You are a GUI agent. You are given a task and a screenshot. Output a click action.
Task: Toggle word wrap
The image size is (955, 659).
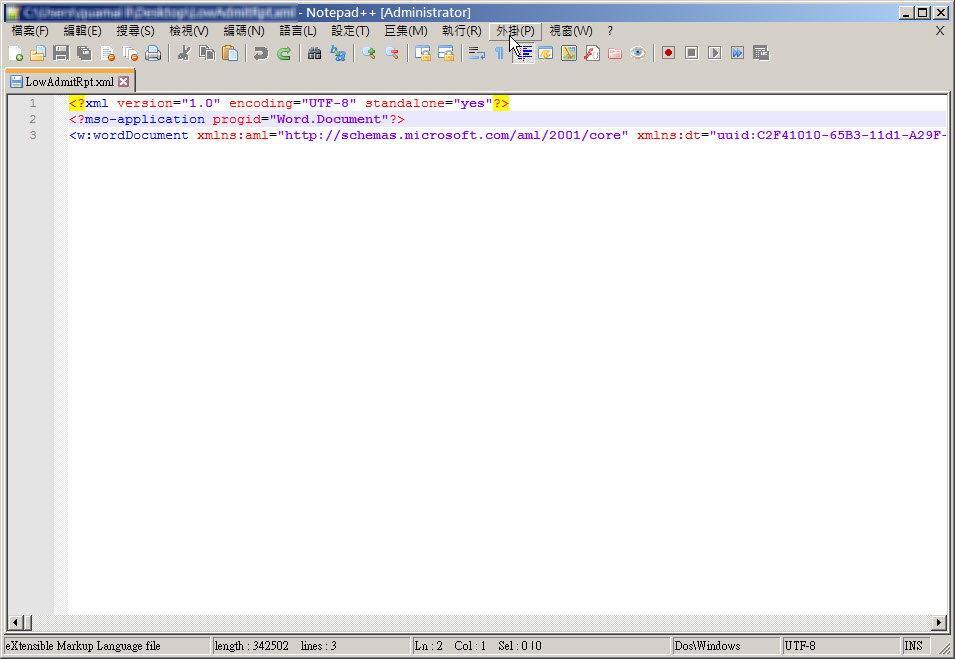(x=476, y=53)
